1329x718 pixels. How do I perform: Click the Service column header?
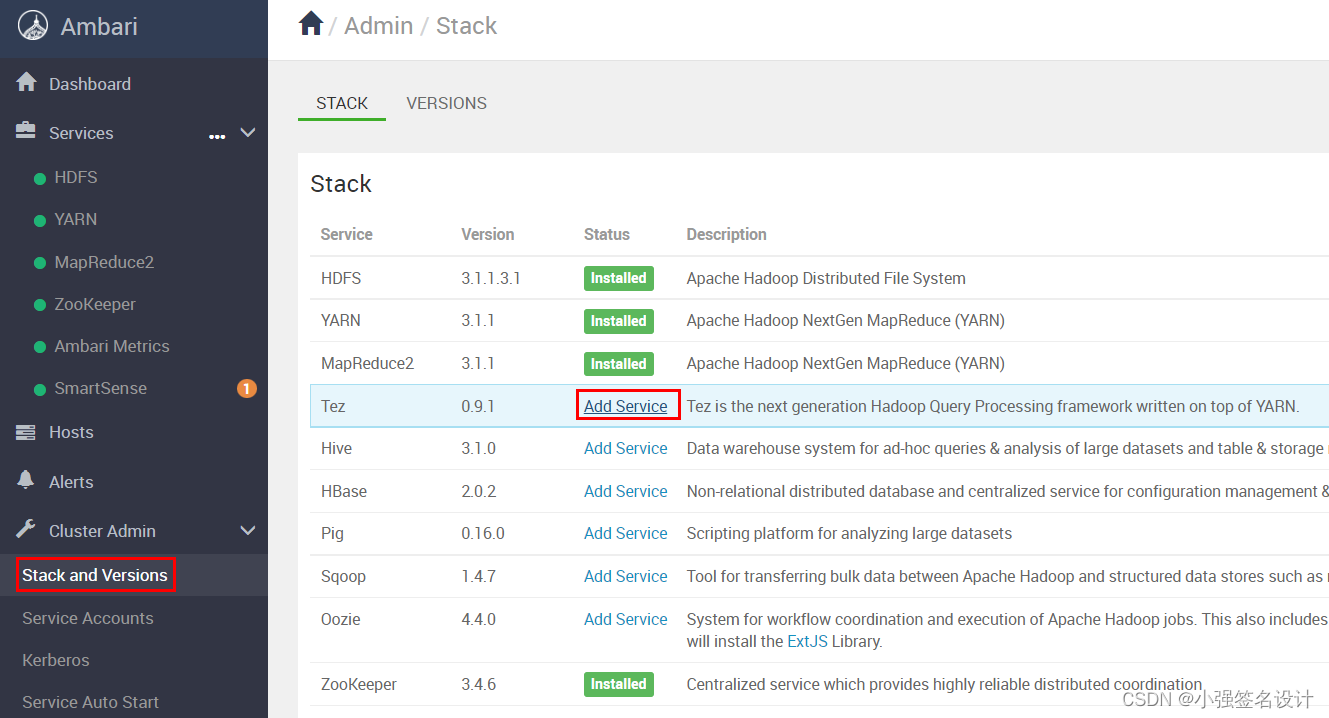click(346, 234)
